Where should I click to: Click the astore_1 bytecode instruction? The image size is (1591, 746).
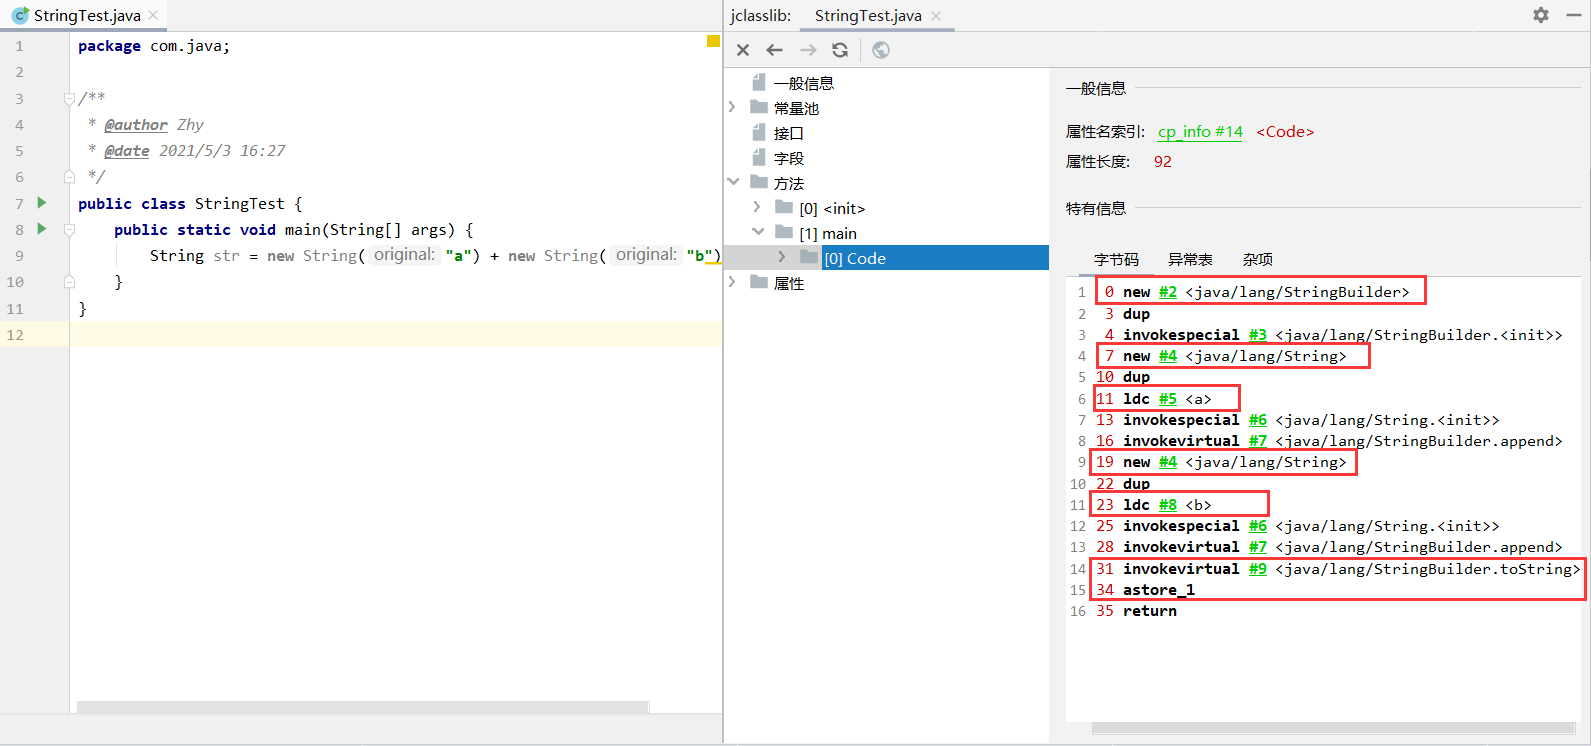[x=1158, y=590]
